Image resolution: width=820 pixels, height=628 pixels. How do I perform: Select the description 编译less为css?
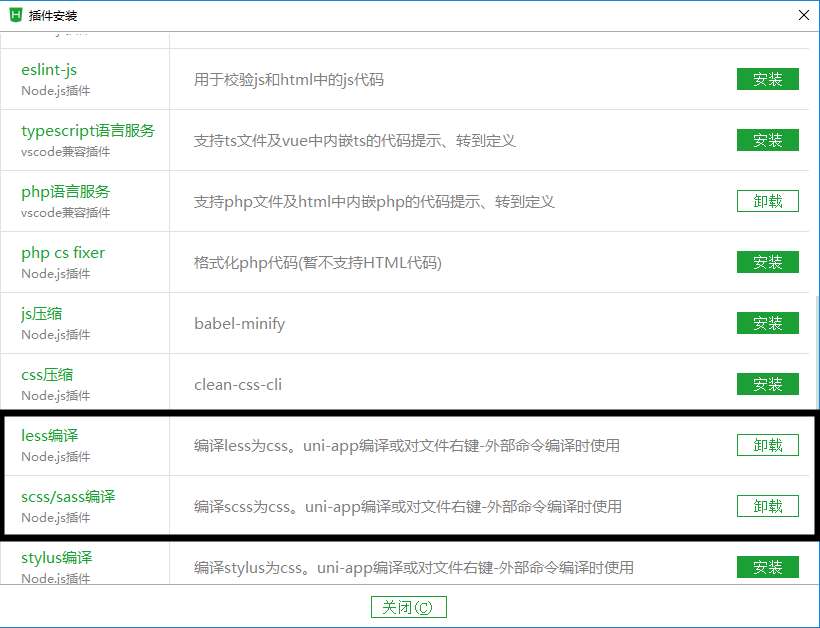tap(406, 446)
